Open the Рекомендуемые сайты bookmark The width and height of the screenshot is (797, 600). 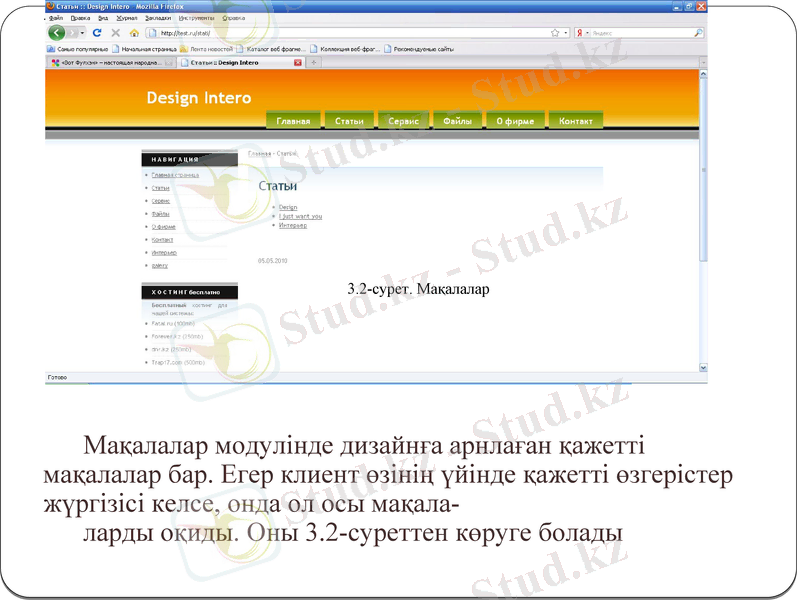pos(419,49)
